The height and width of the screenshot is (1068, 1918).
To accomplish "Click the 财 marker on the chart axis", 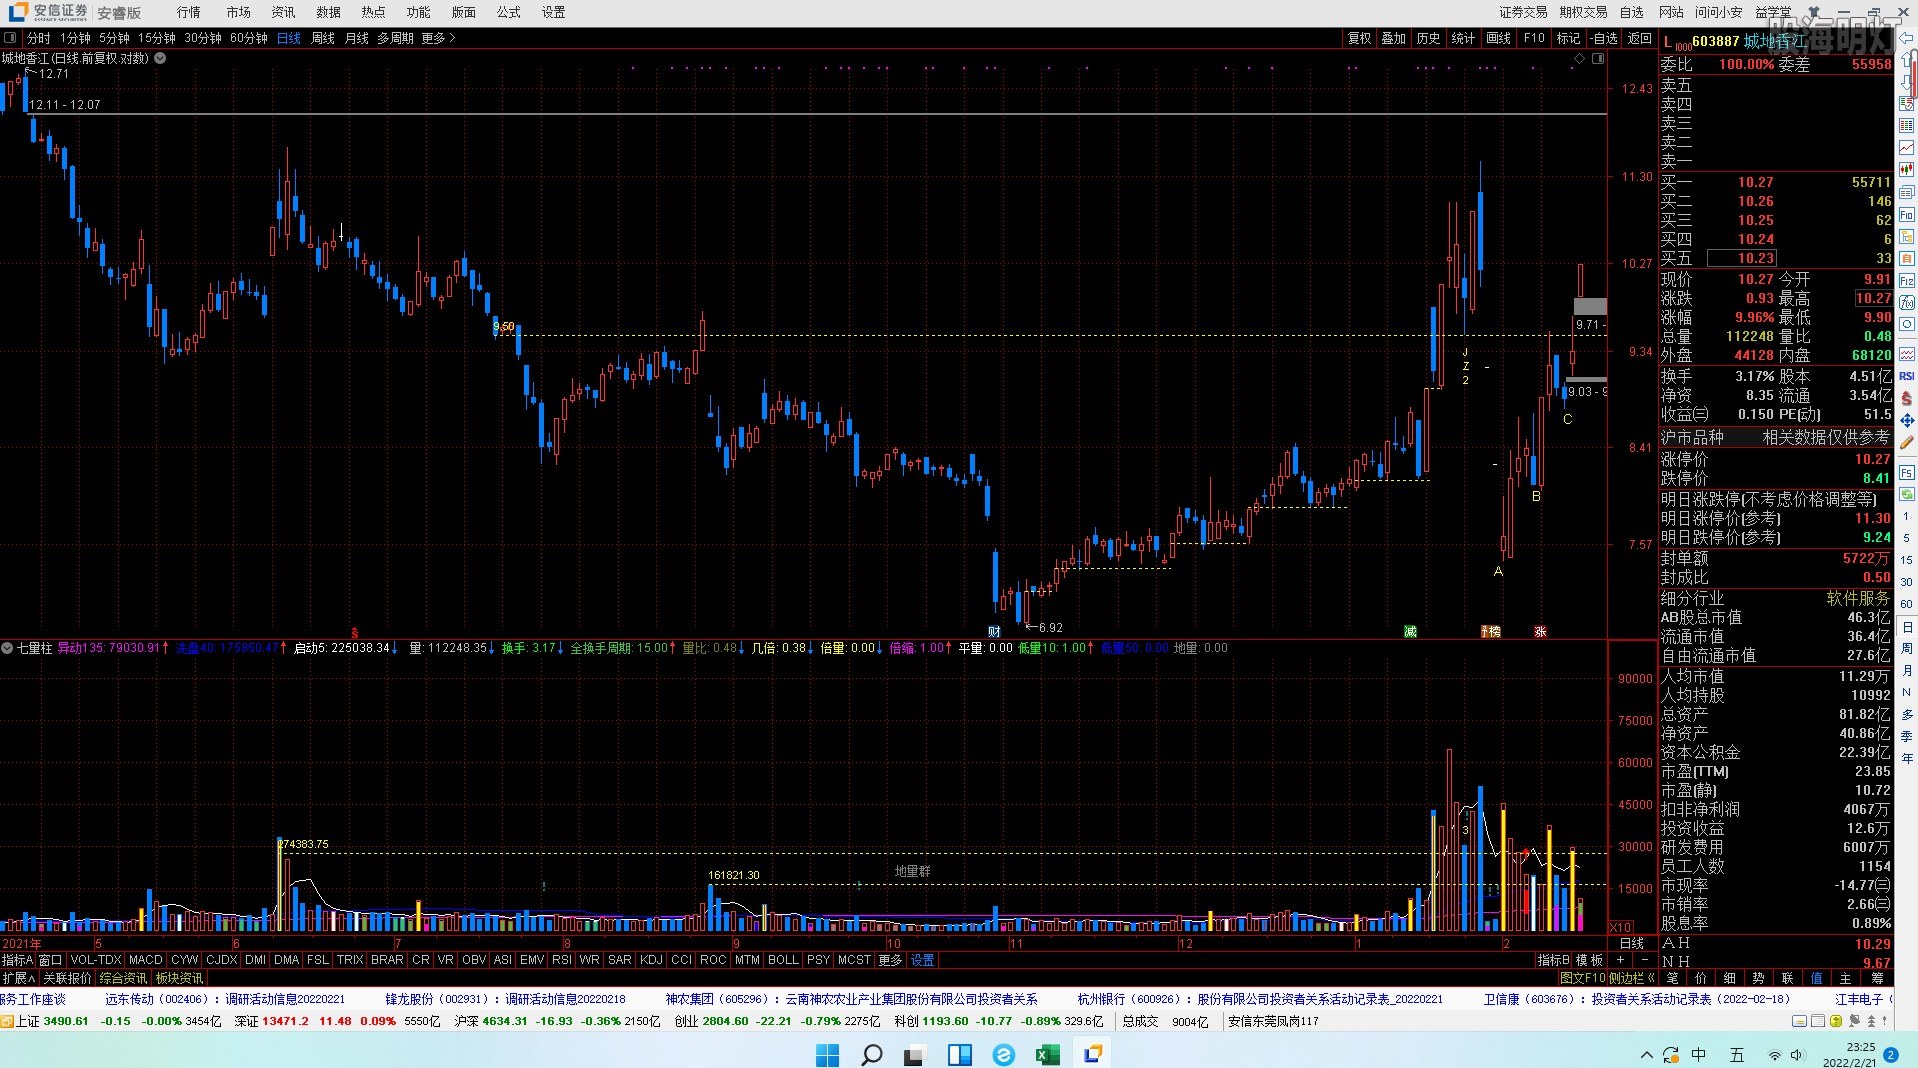I will (x=994, y=631).
